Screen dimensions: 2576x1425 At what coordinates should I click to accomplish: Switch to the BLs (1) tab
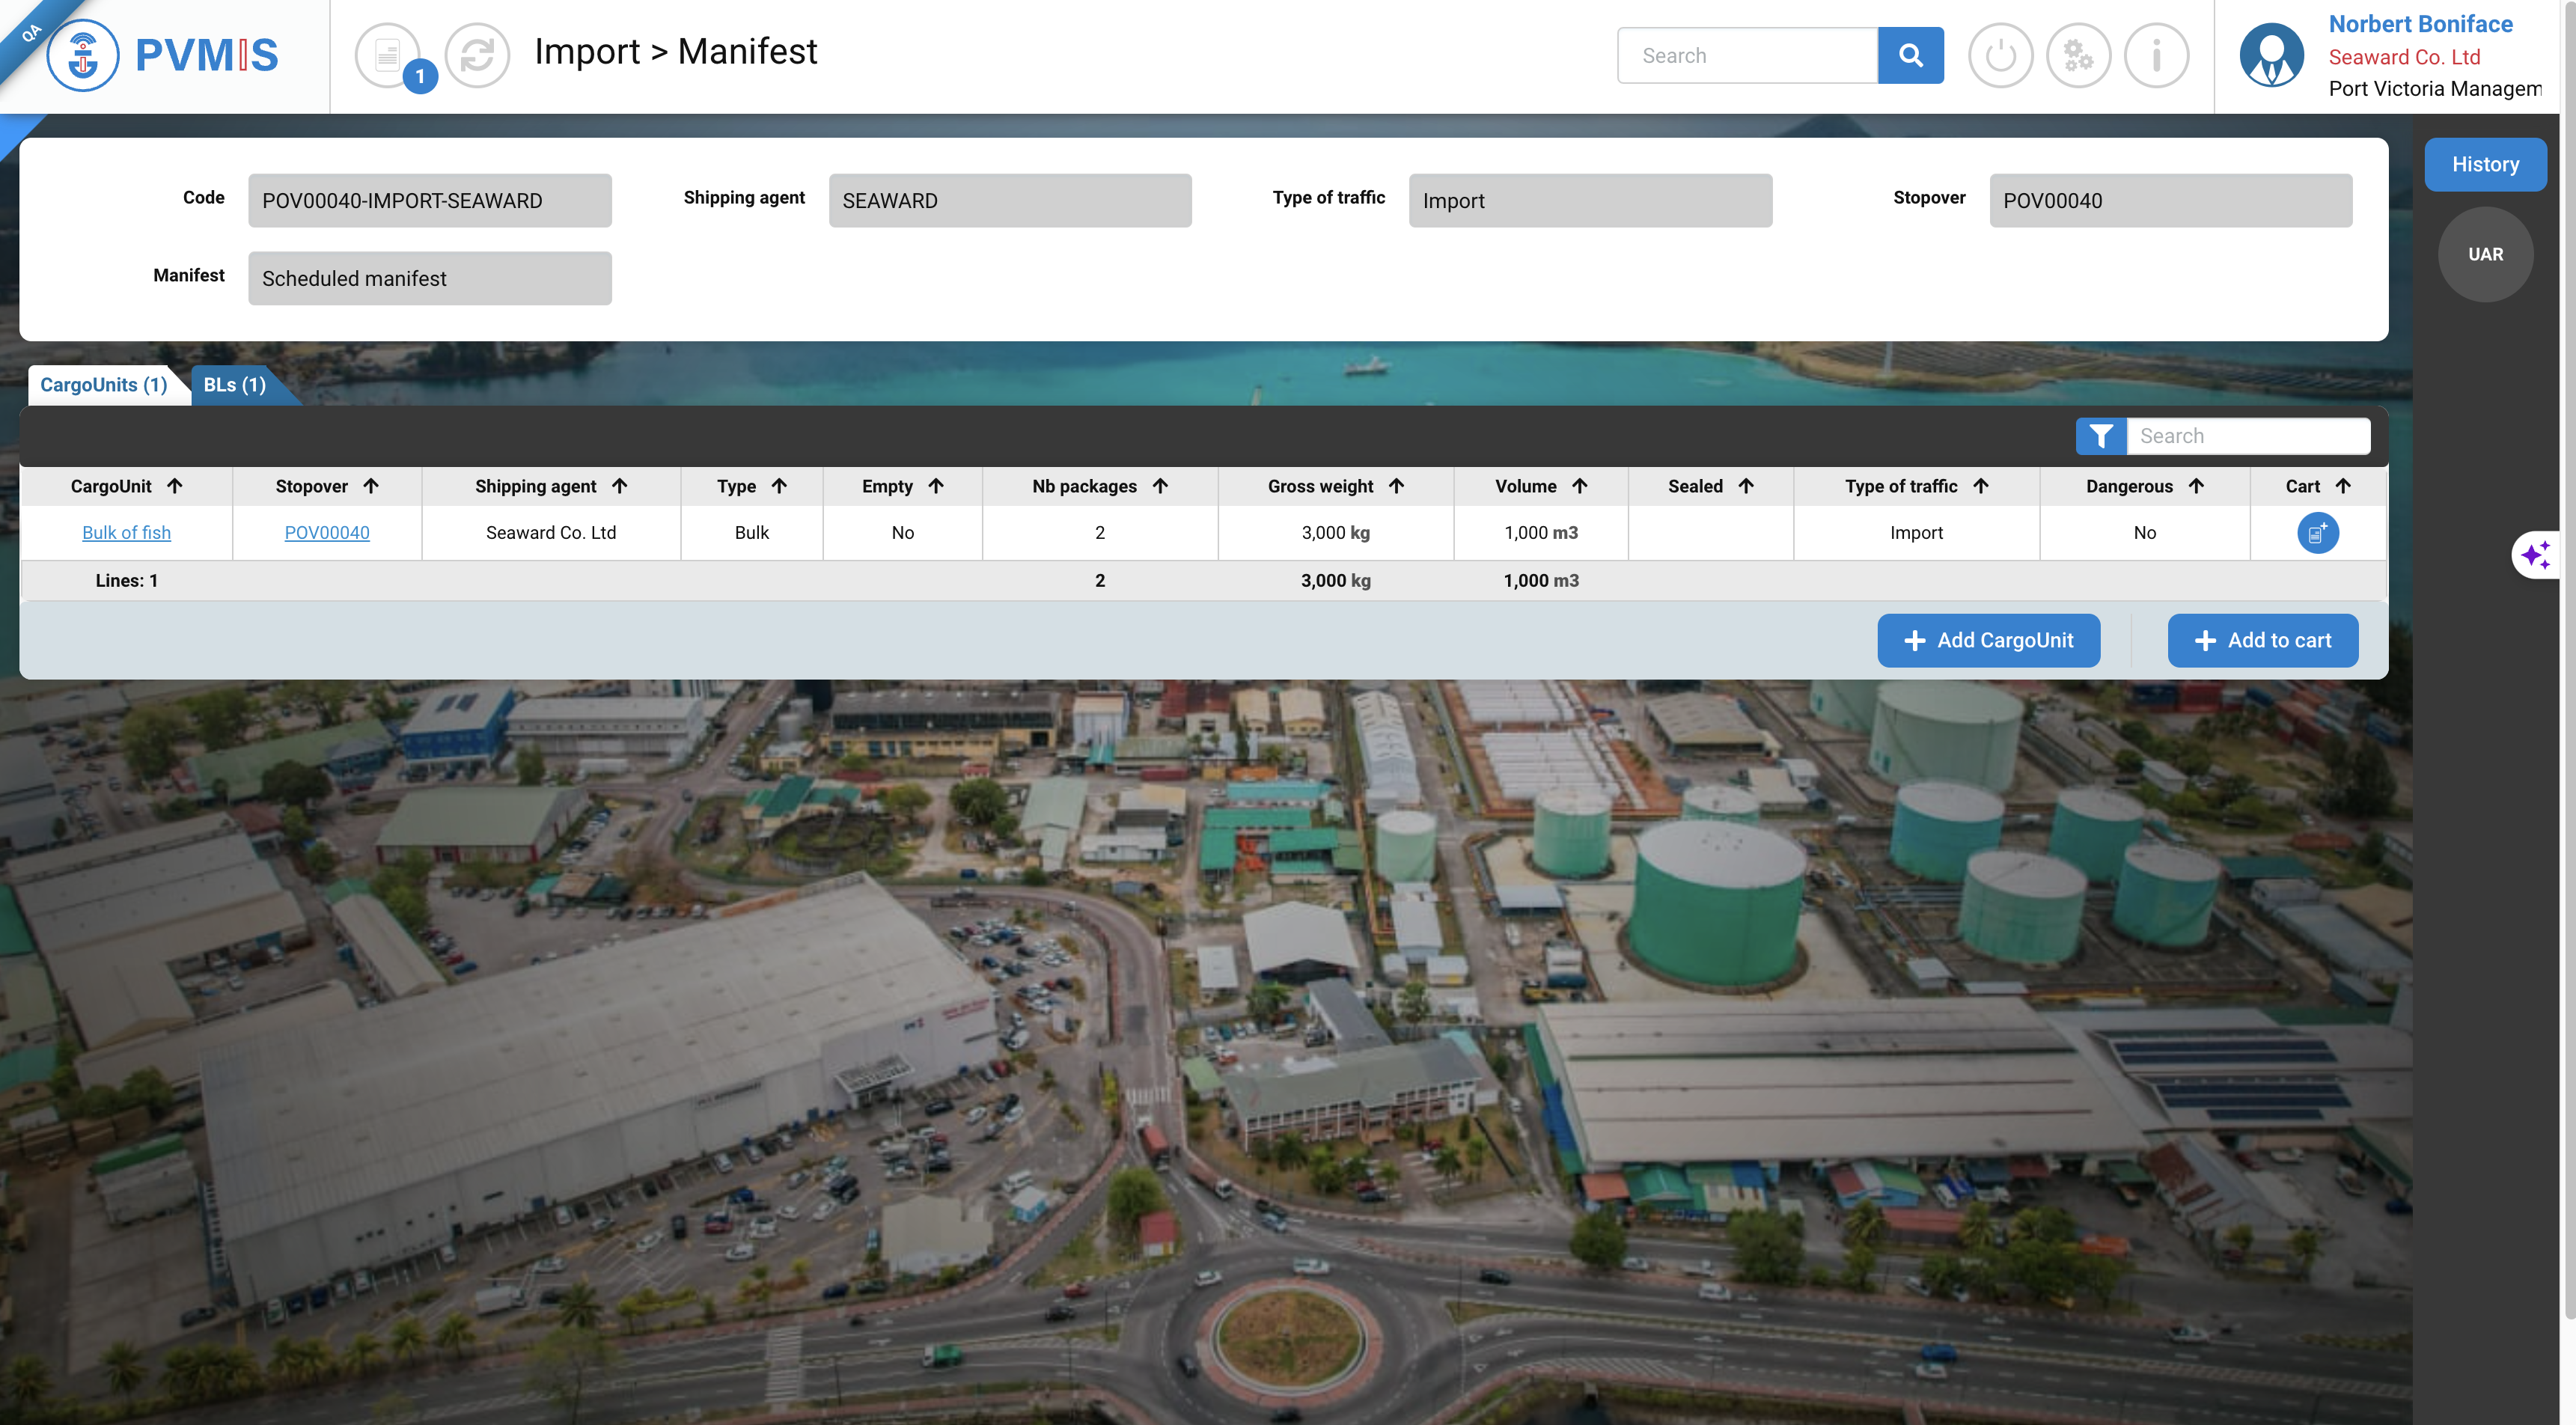[235, 385]
